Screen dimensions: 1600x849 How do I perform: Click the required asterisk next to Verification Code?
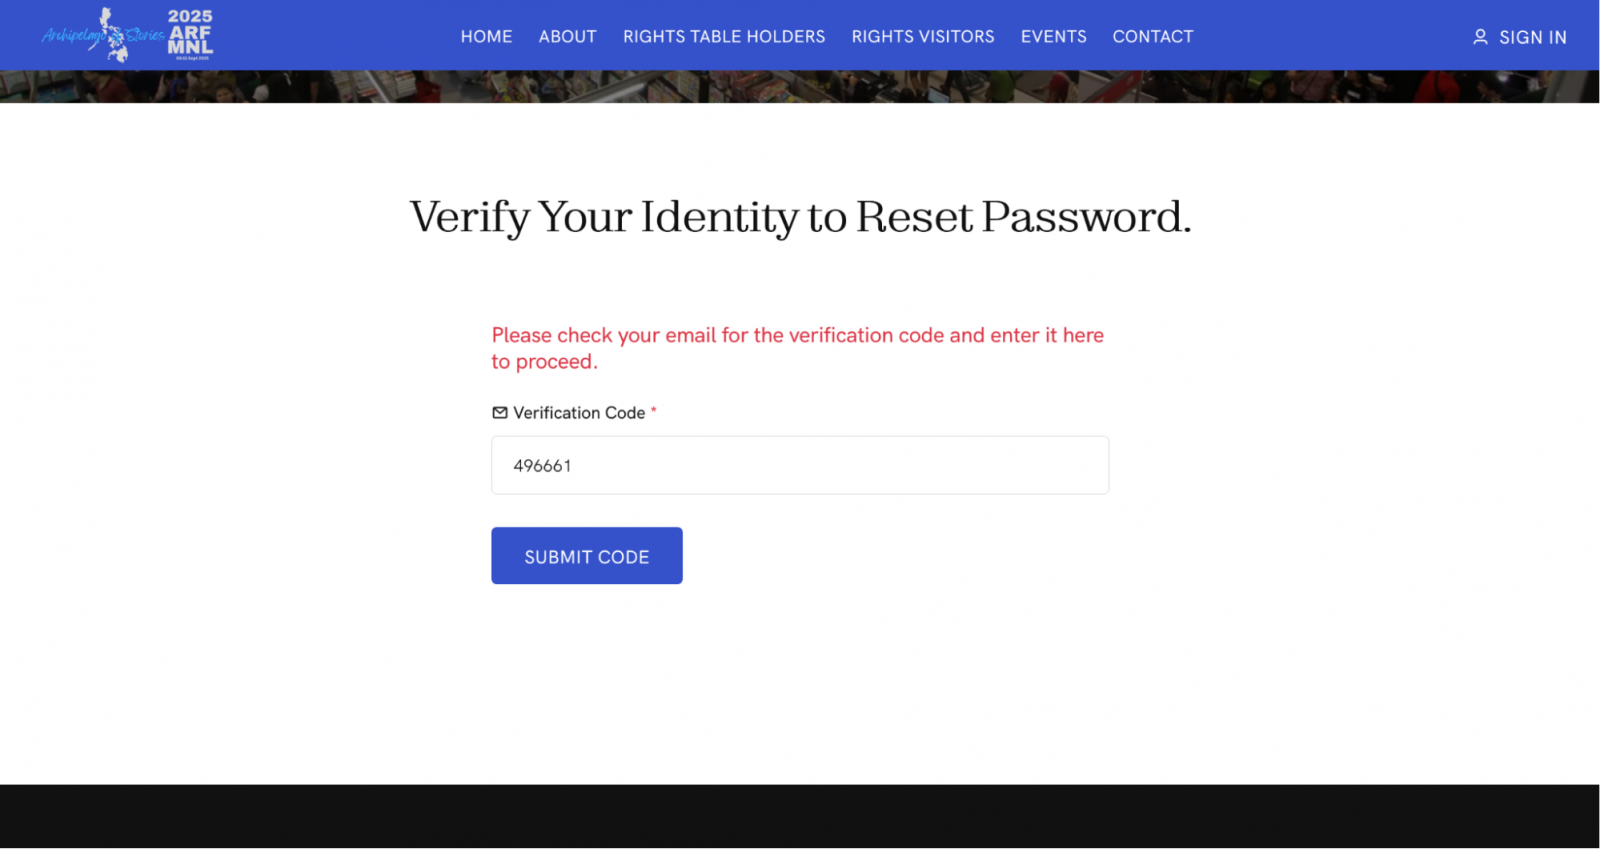click(x=654, y=410)
